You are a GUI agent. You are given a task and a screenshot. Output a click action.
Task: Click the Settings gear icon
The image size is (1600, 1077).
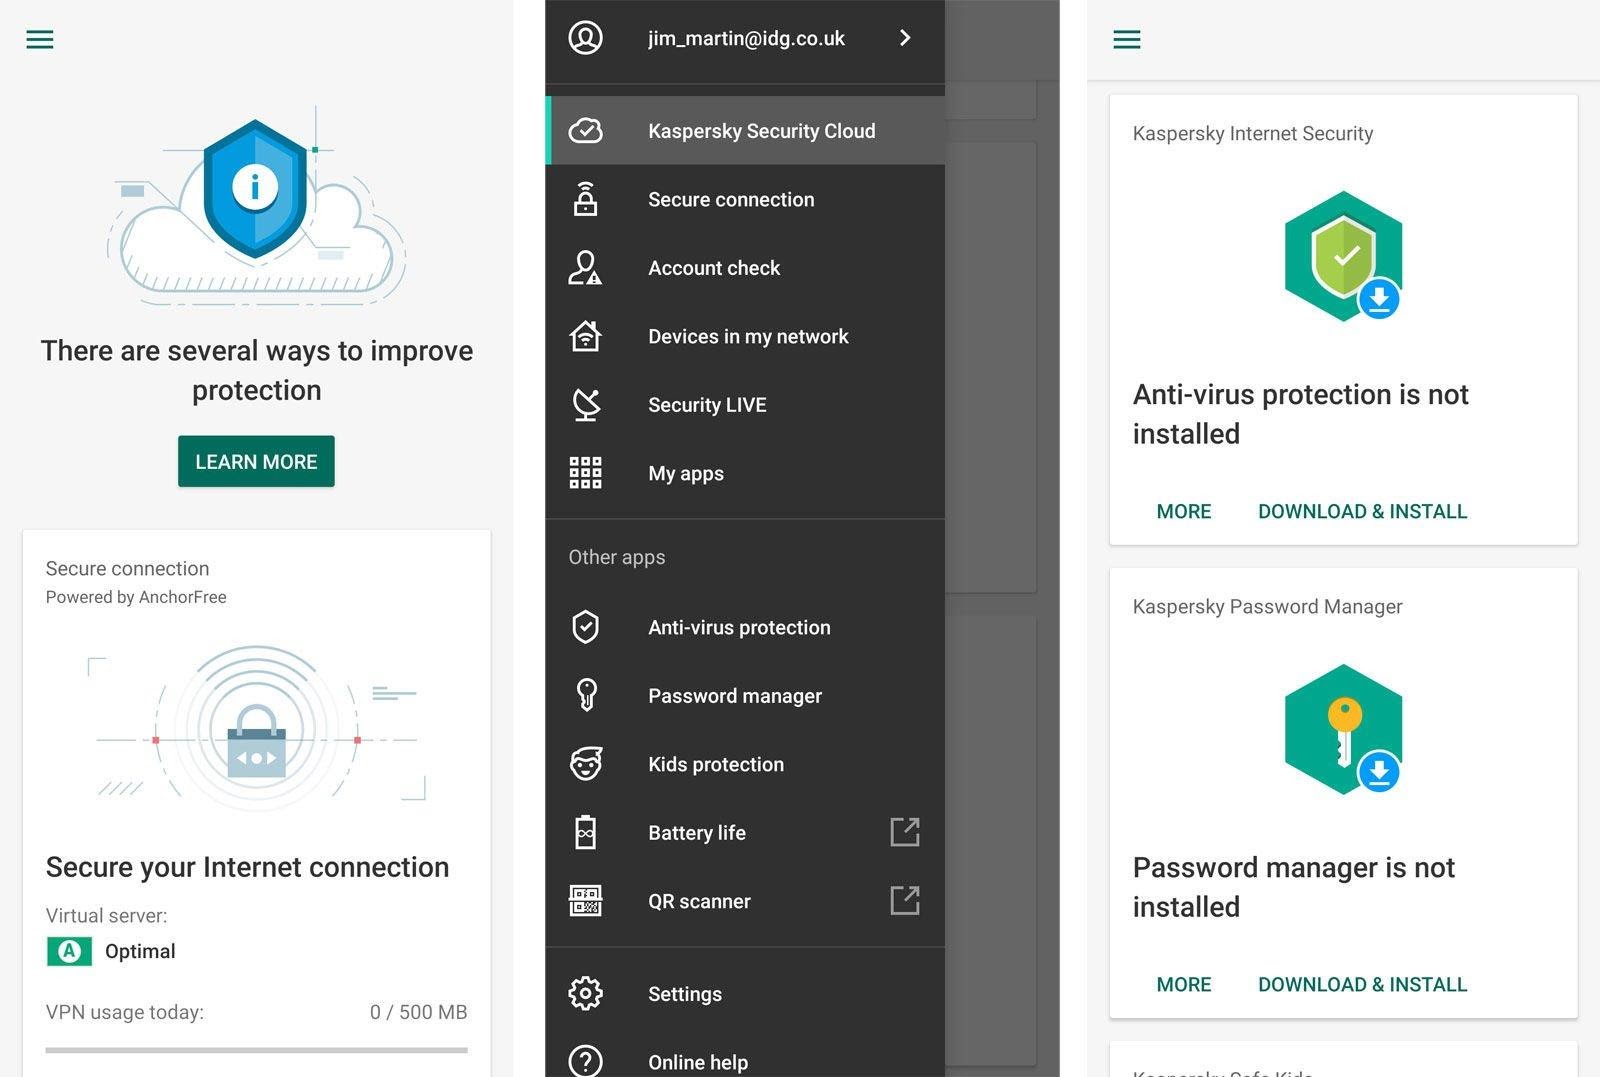pyautogui.click(x=586, y=993)
